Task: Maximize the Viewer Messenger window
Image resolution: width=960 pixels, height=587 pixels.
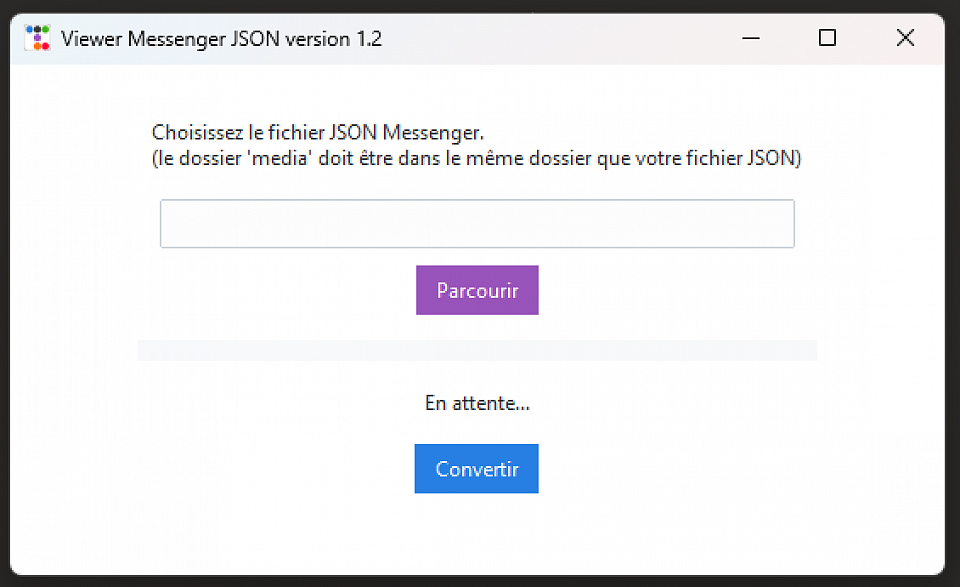Action: (x=827, y=38)
